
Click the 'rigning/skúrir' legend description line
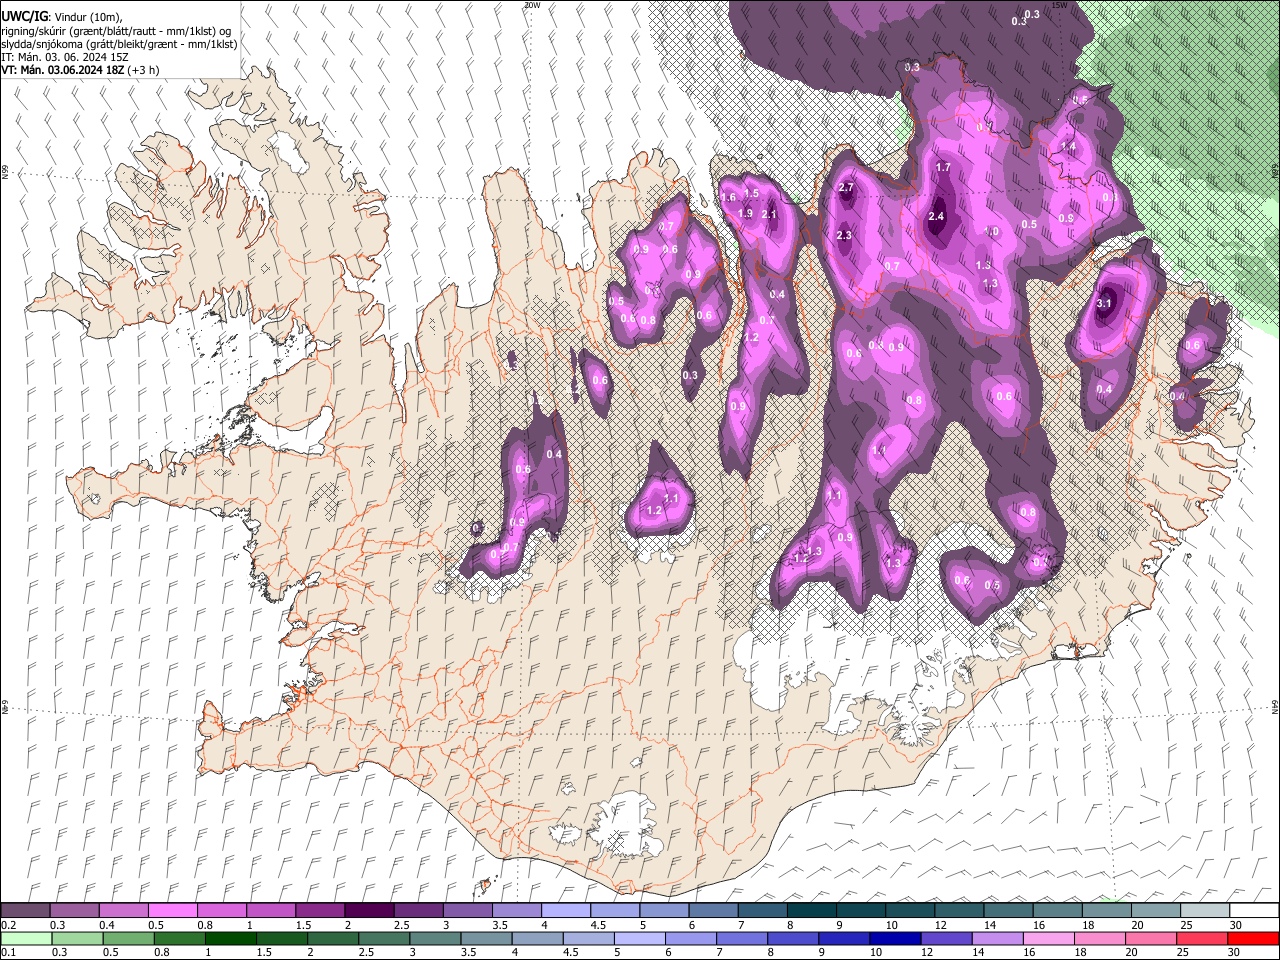tap(117, 31)
